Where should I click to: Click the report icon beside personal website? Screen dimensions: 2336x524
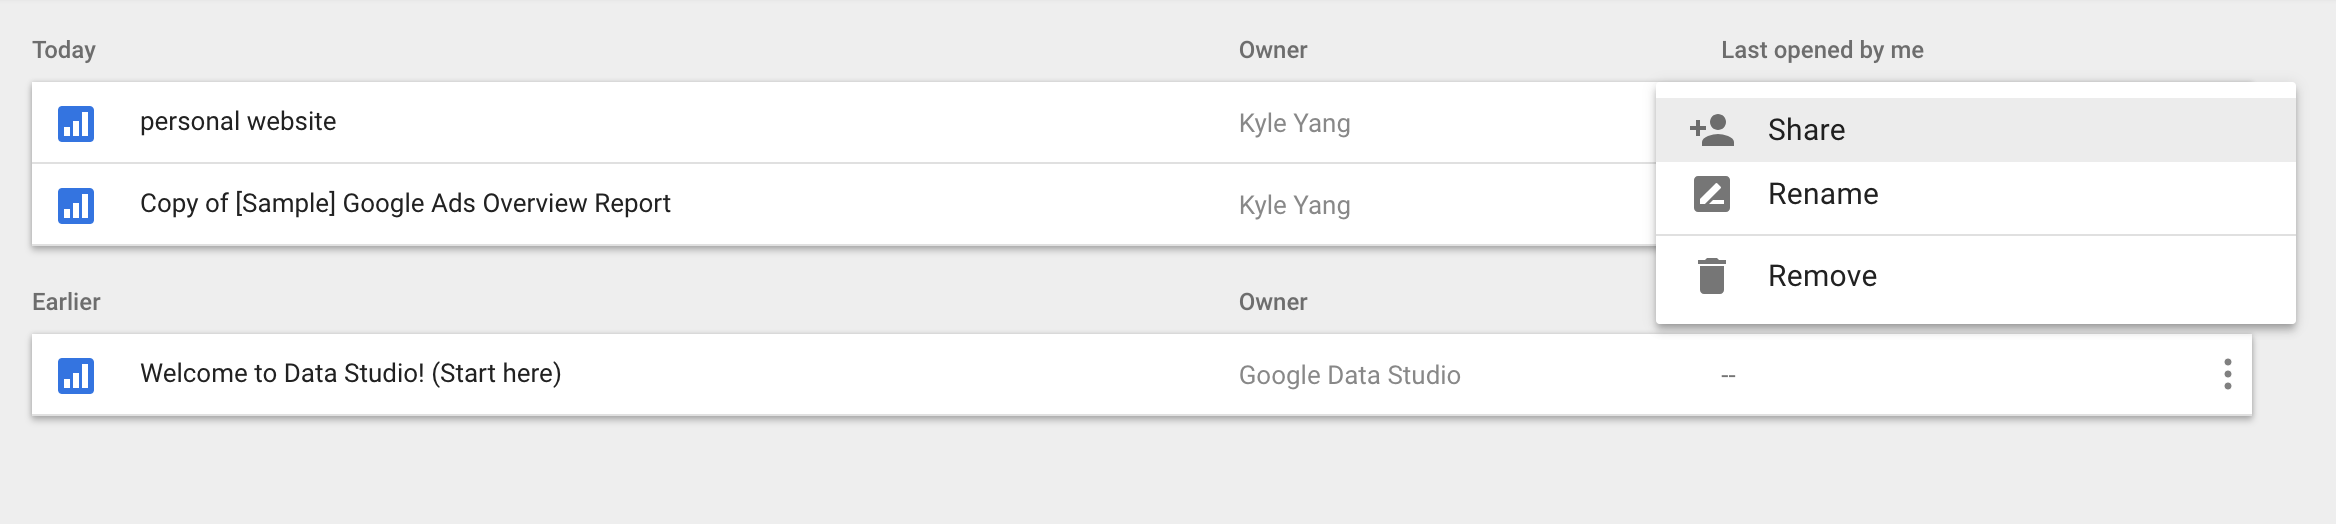(x=76, y=124)
